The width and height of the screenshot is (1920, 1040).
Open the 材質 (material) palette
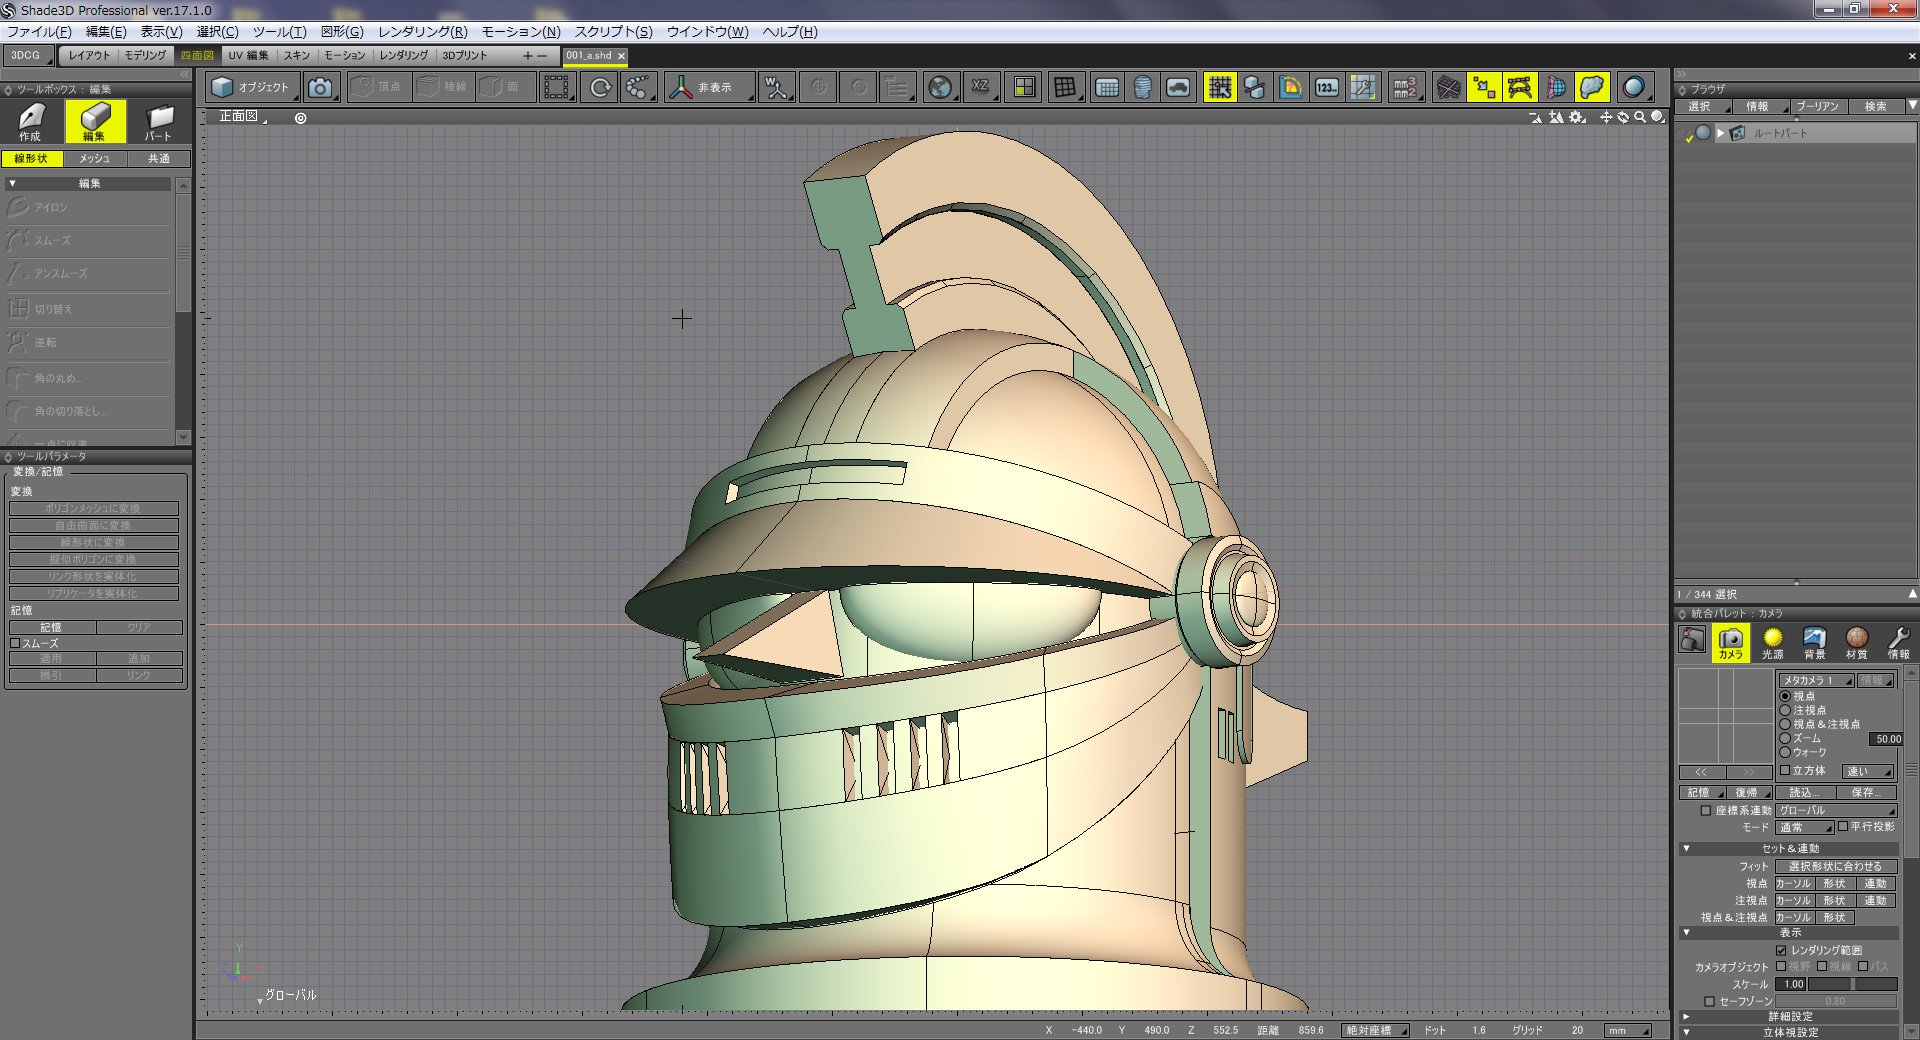pos(1856,643)
